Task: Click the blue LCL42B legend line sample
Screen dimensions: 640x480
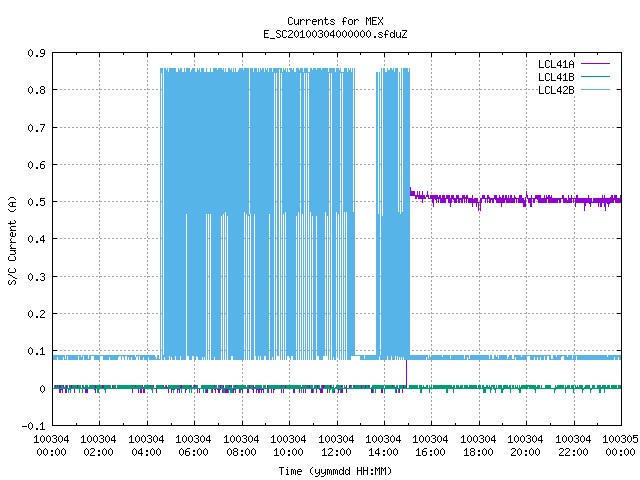Action: click(x=595, y=90)
